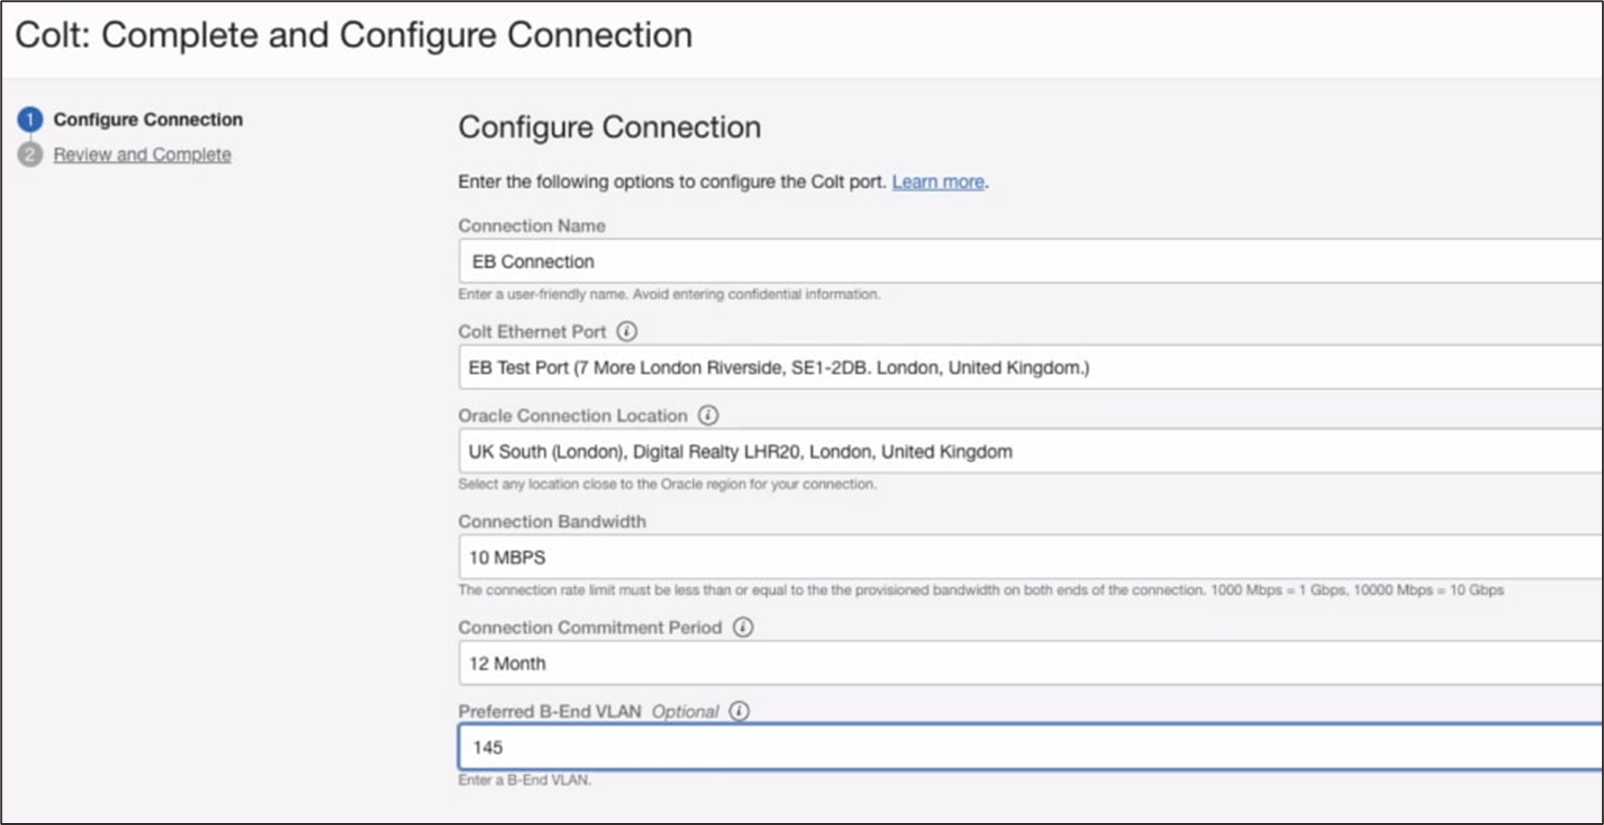The height and width of the screenshot is (825, 1604).
Task: Open the Connection Commitment Period dropdown
Action: [x=1031, y=663]
